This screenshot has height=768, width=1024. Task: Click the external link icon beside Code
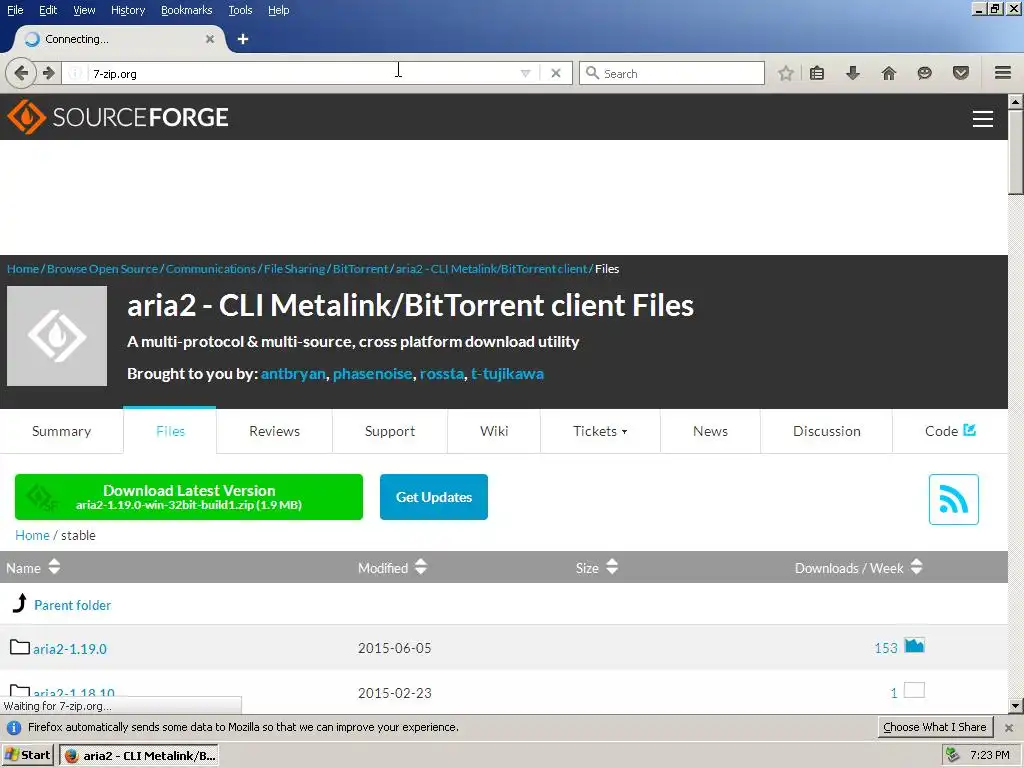[x=970, y=430]
